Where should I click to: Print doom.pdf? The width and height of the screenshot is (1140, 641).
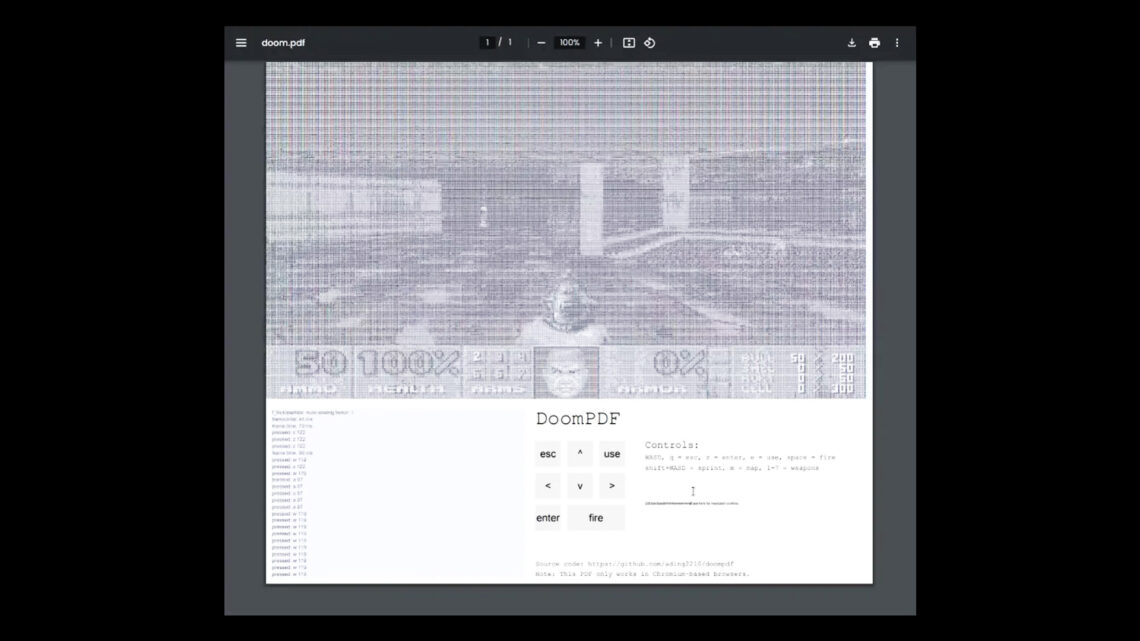click(874, 43)
